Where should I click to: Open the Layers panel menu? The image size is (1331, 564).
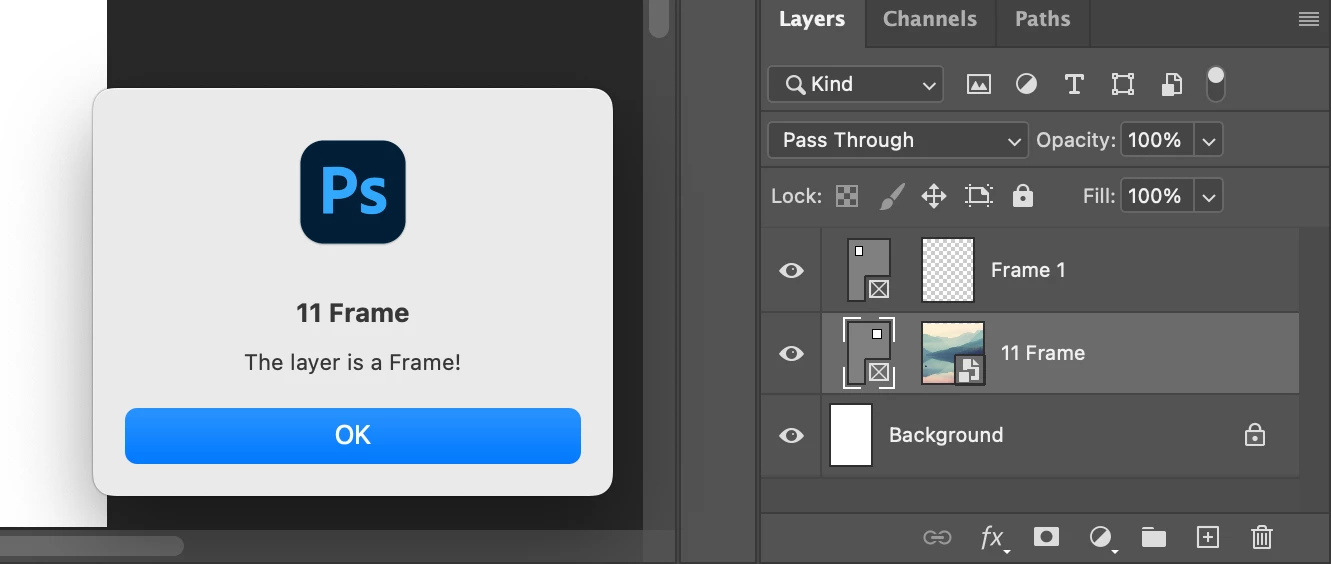pyautogui.click(x=1309, y=19)
